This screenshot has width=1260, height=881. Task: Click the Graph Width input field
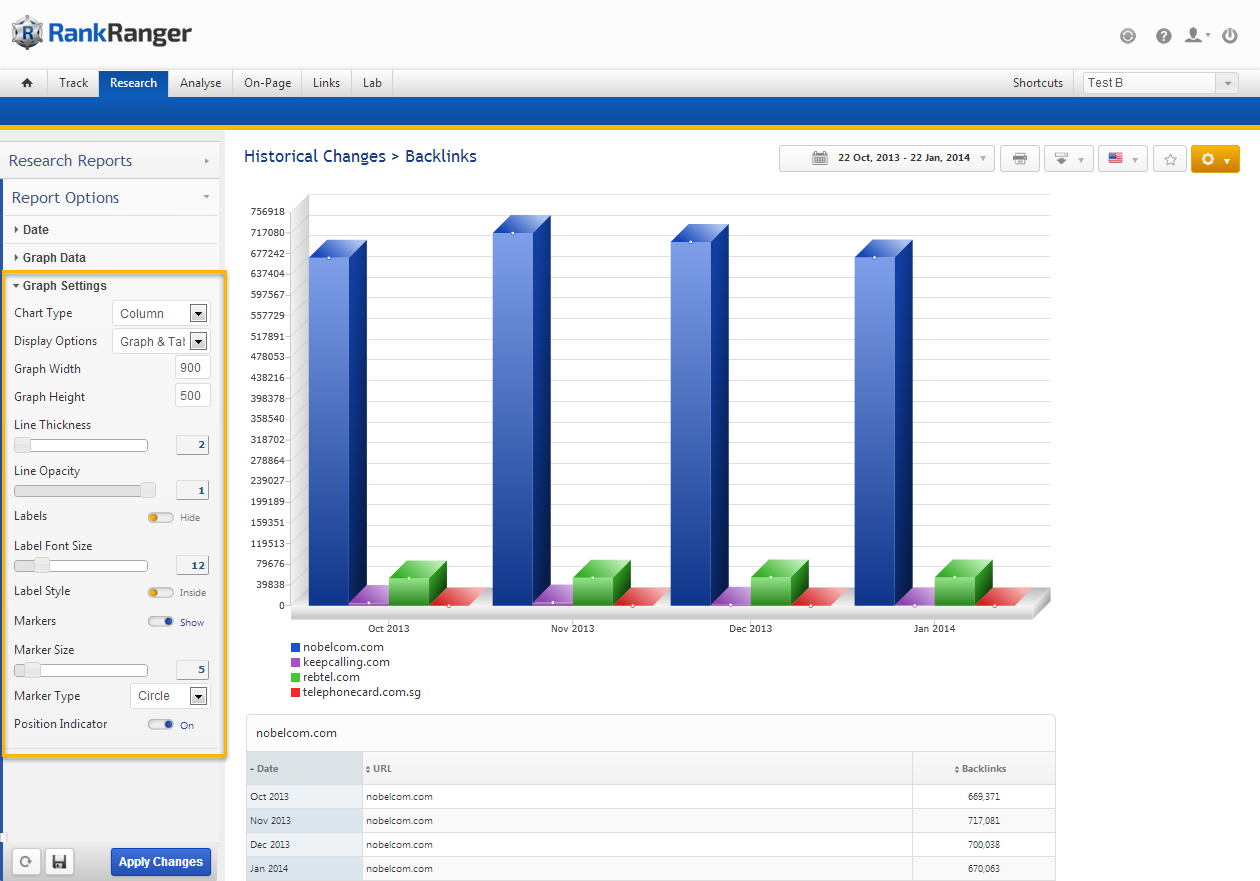(192, 368)
